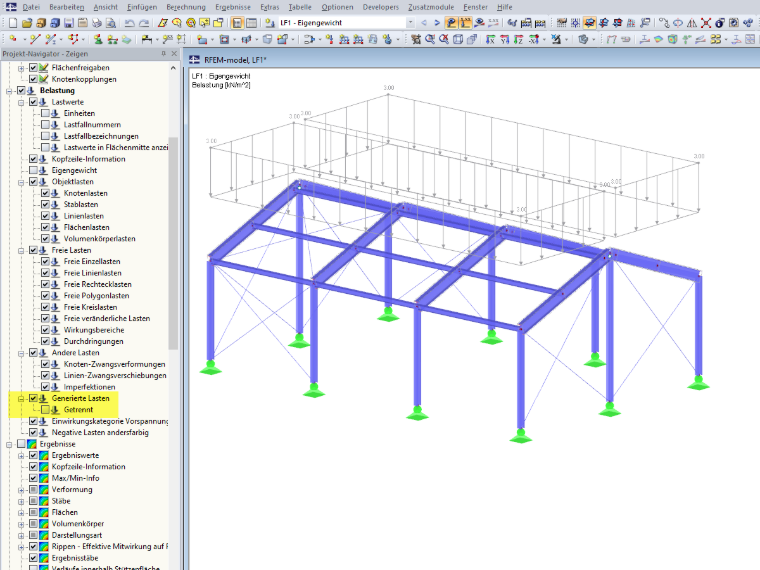Select the Freie Polygonlasten tree item
The width and height of the screenshot is (760, 570).
pyautogui.click(x=96, y=296)
